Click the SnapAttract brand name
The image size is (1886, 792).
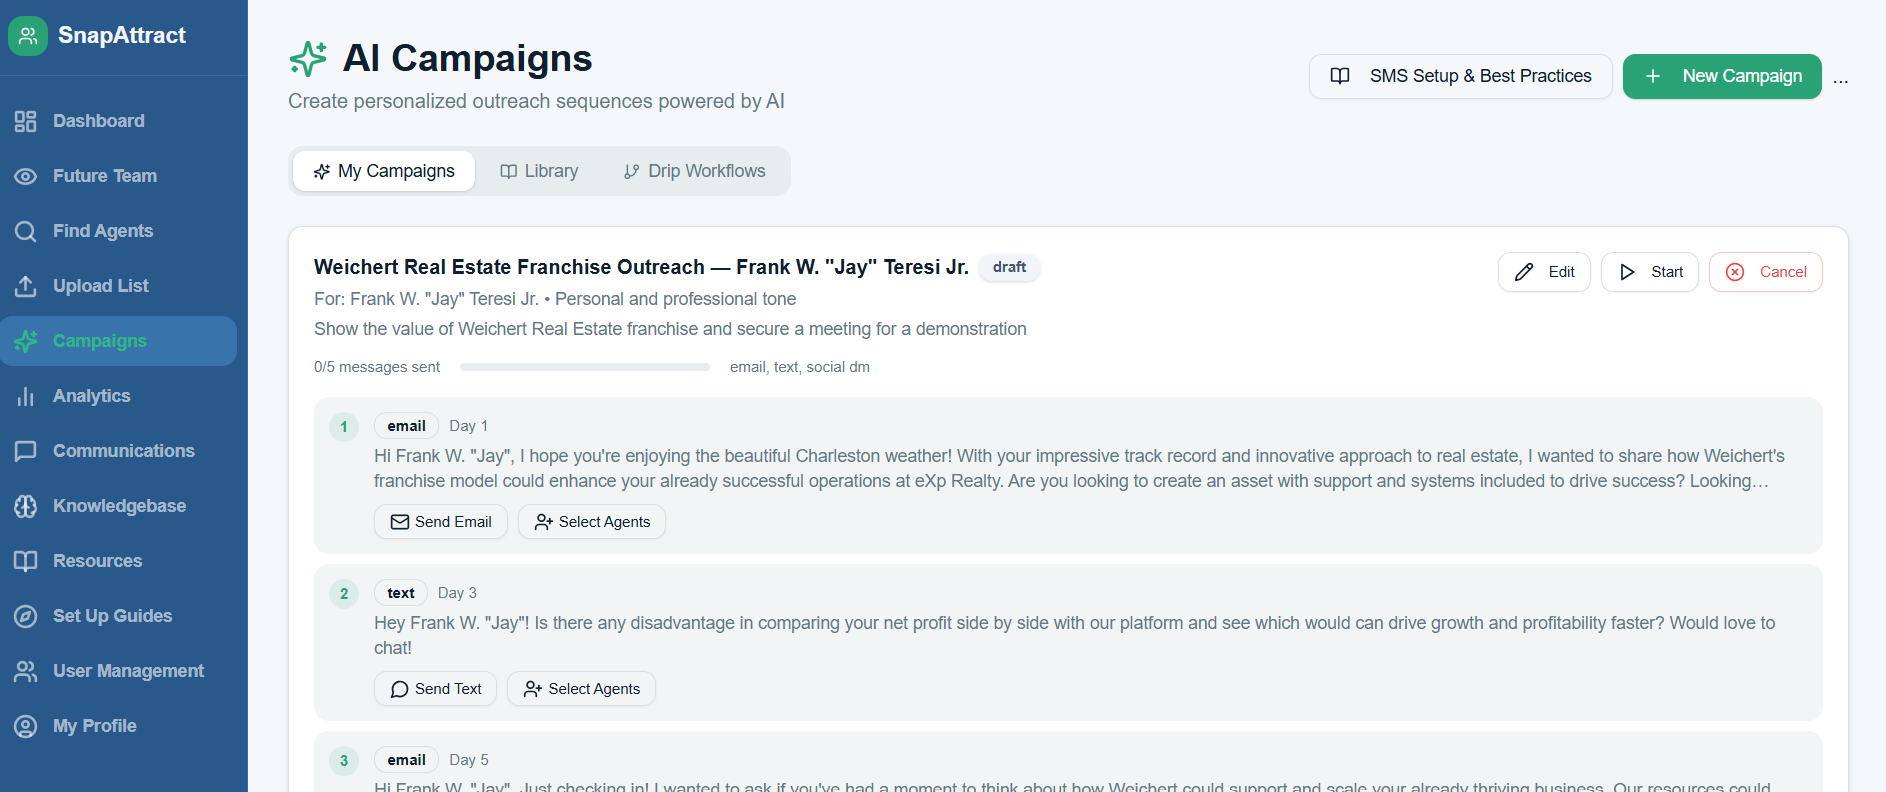click(122, 36)
